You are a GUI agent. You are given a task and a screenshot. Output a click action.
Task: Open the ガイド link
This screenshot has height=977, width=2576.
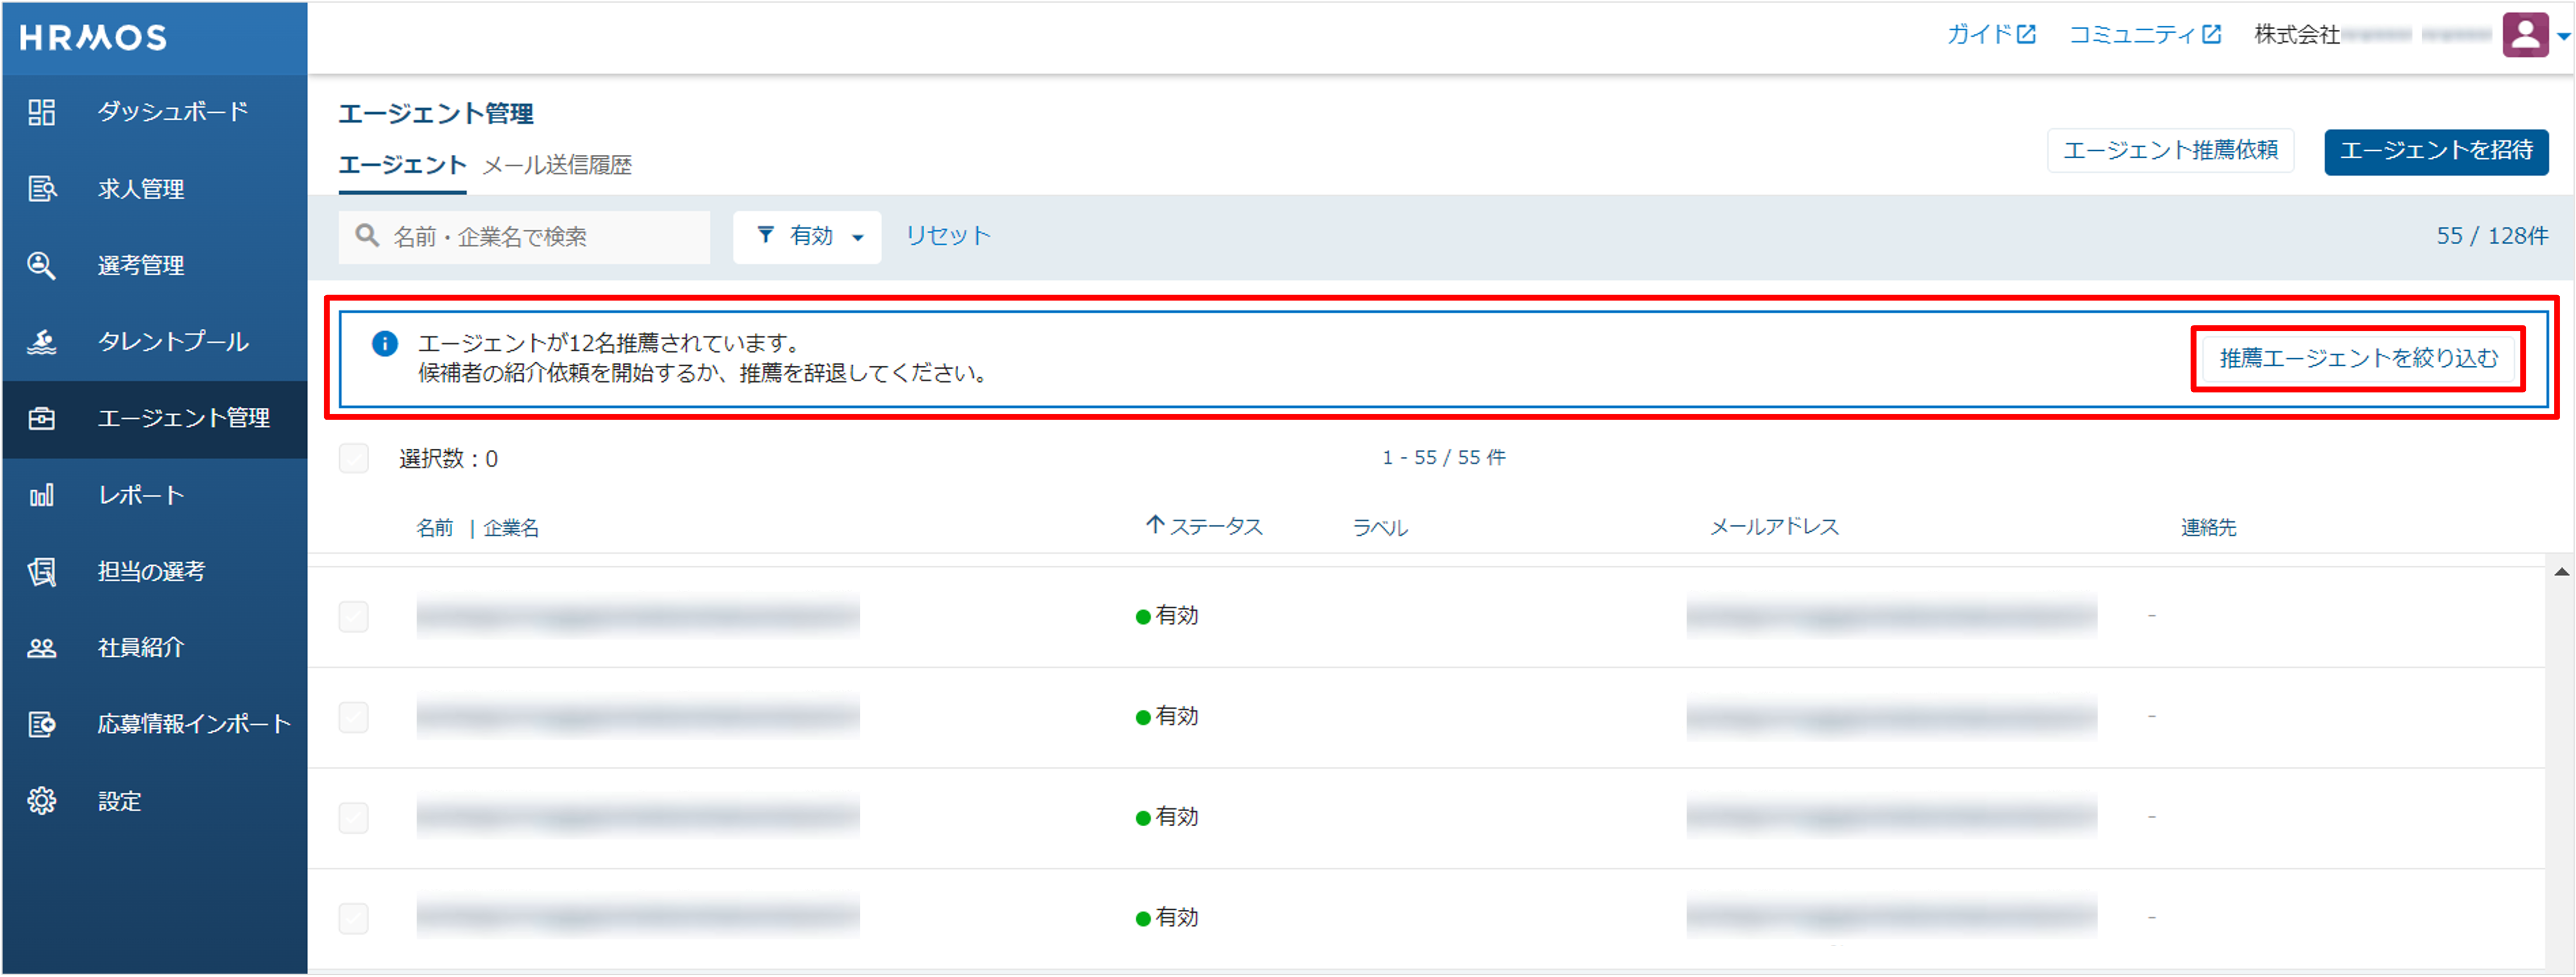[x=1990, y=35]
